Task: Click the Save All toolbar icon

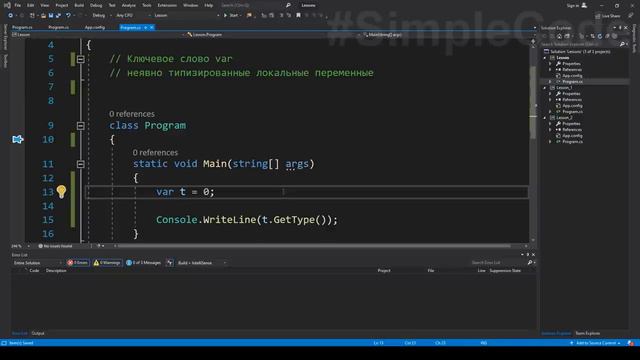Action: (x=58, y=16)
